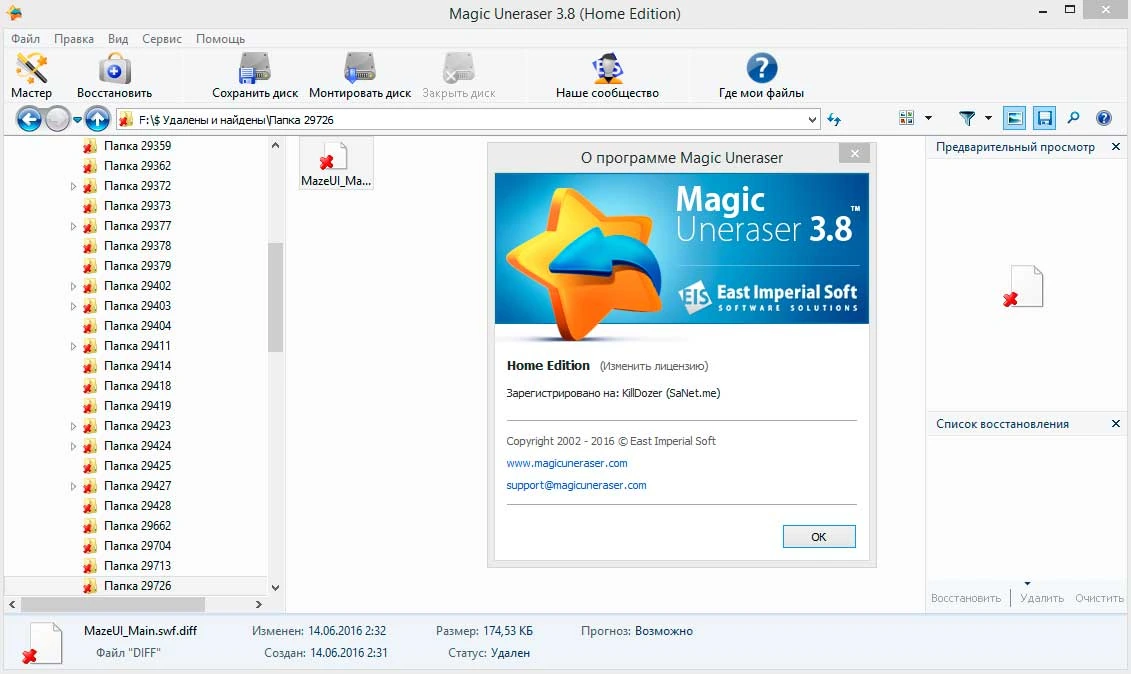Image resolution: width=1131 pixels, height=674 pixels.
Task: Expand Папка 29423 tree node
Action: pos(73,426)
